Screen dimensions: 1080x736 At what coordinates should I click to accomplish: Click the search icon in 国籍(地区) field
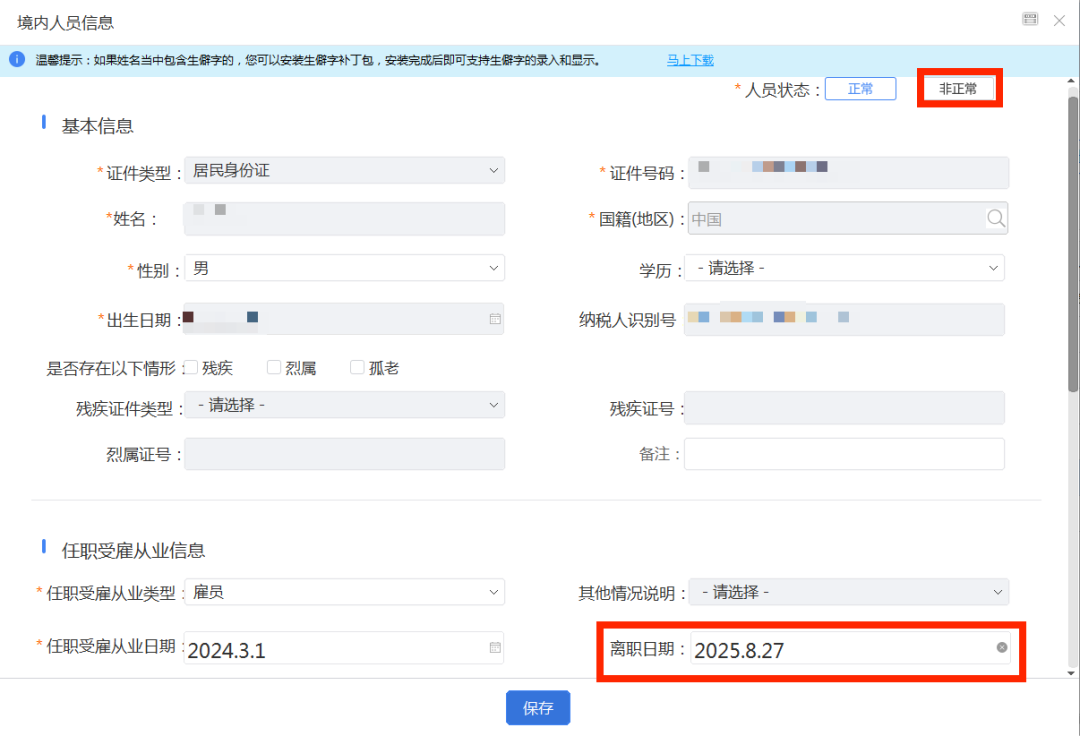(x=995, y=219)
